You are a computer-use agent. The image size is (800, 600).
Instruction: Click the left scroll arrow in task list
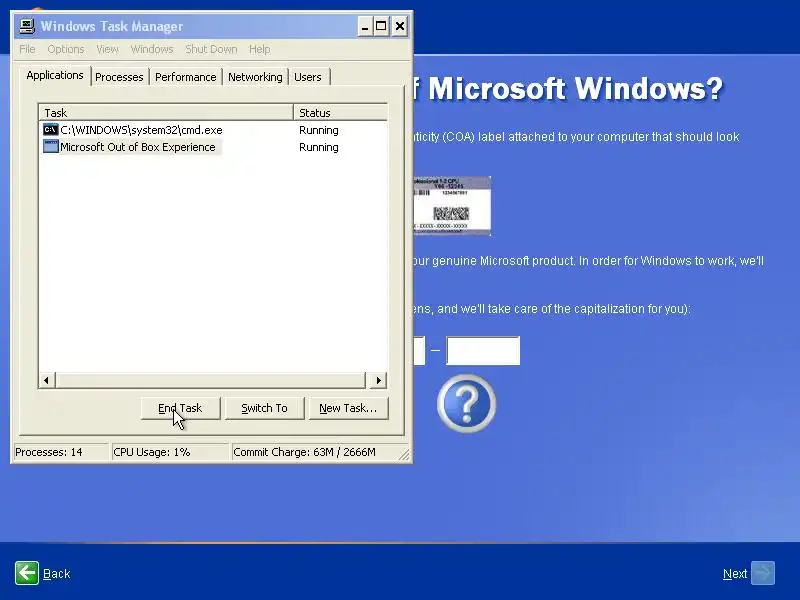coord(46,380)
